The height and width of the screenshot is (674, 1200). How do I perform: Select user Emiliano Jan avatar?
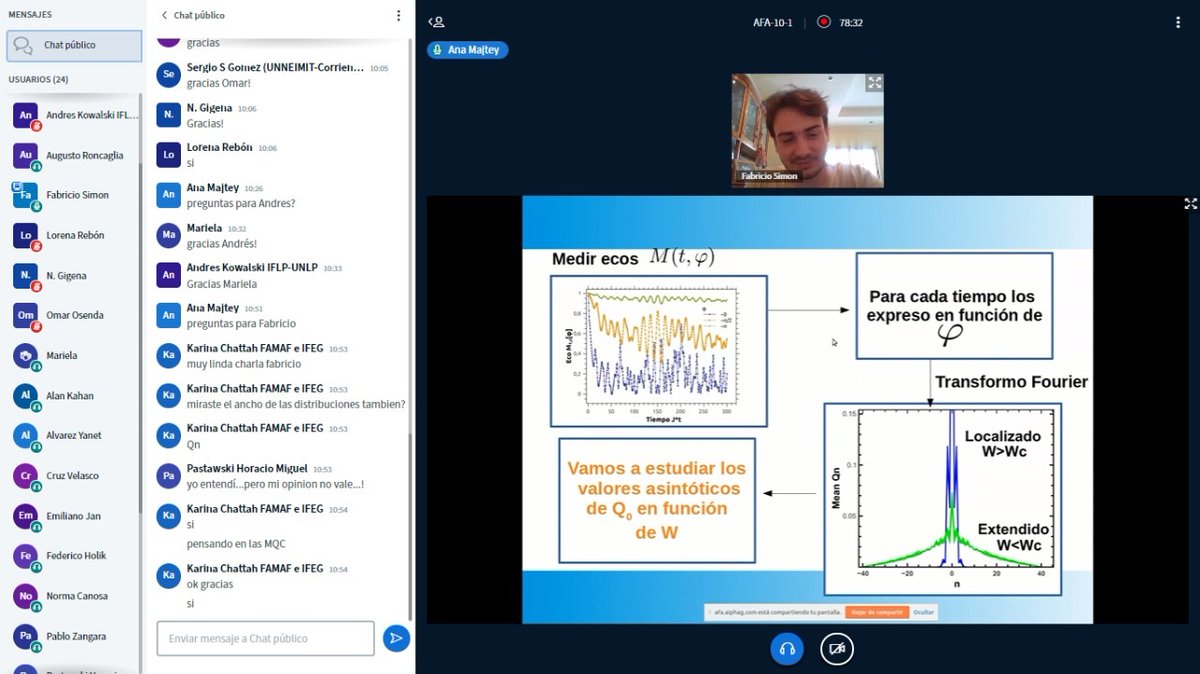pyautogui.click(x=26, y=516)
